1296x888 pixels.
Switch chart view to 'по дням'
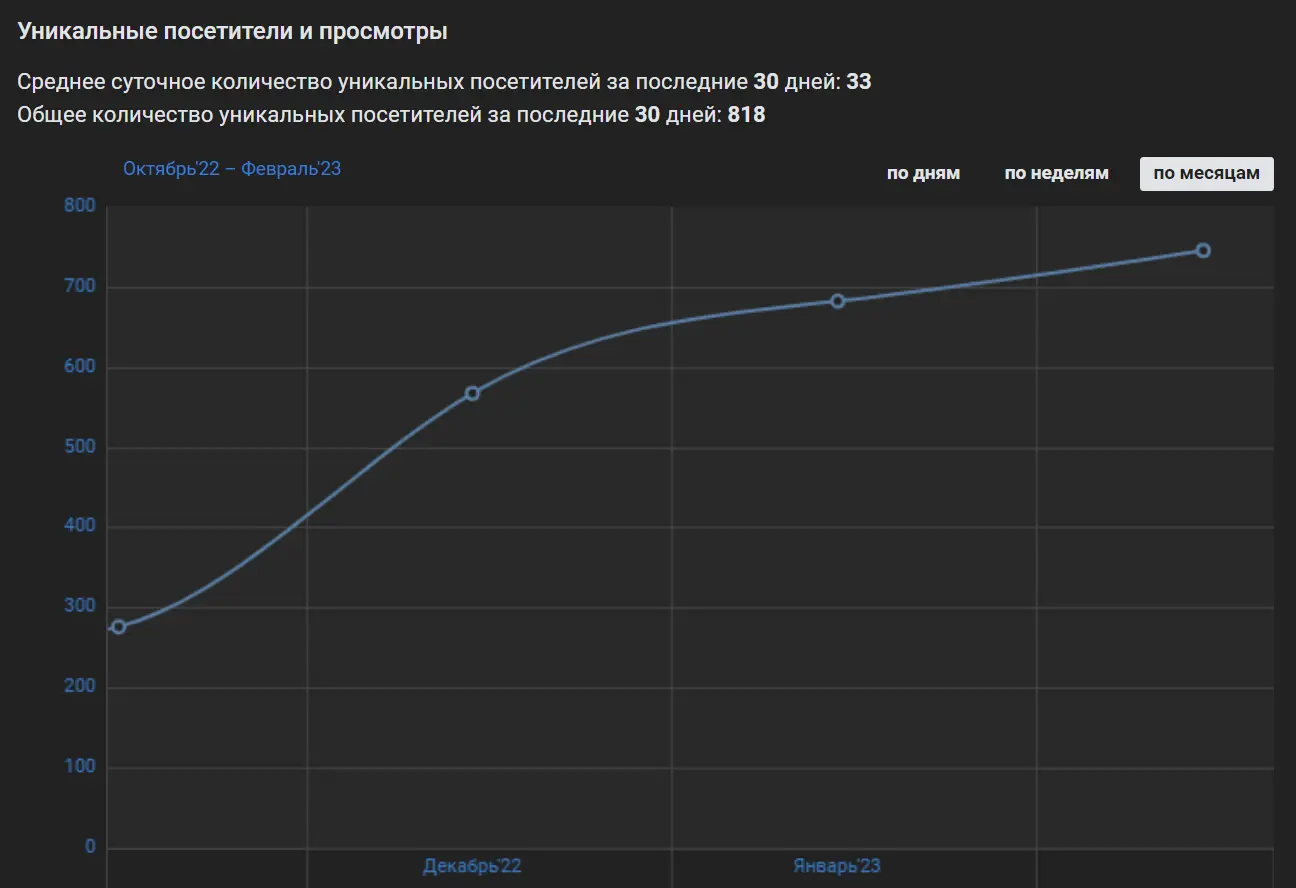(x=923, y=173)
